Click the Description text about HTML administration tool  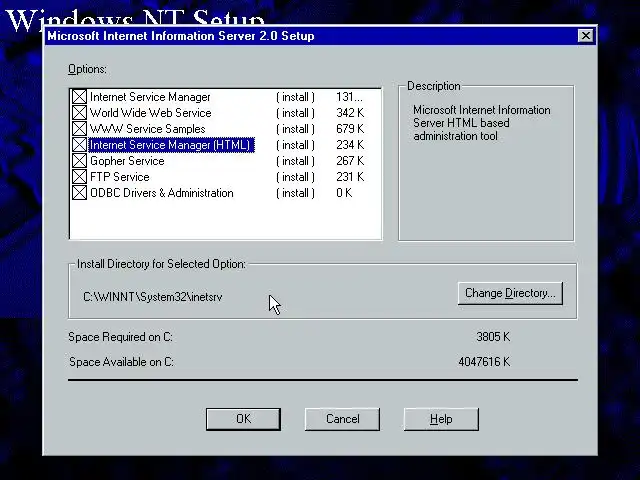pos(482,123)
